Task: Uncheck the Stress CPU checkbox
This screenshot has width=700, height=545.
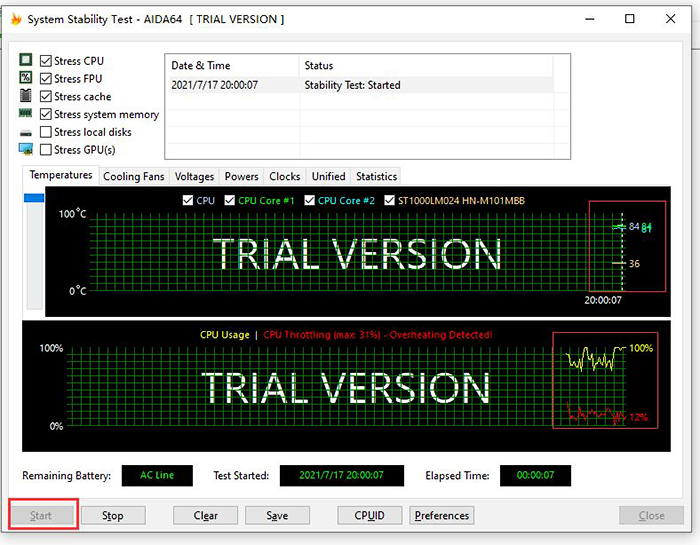Action: pyautogui.click(x=46, y=61)
